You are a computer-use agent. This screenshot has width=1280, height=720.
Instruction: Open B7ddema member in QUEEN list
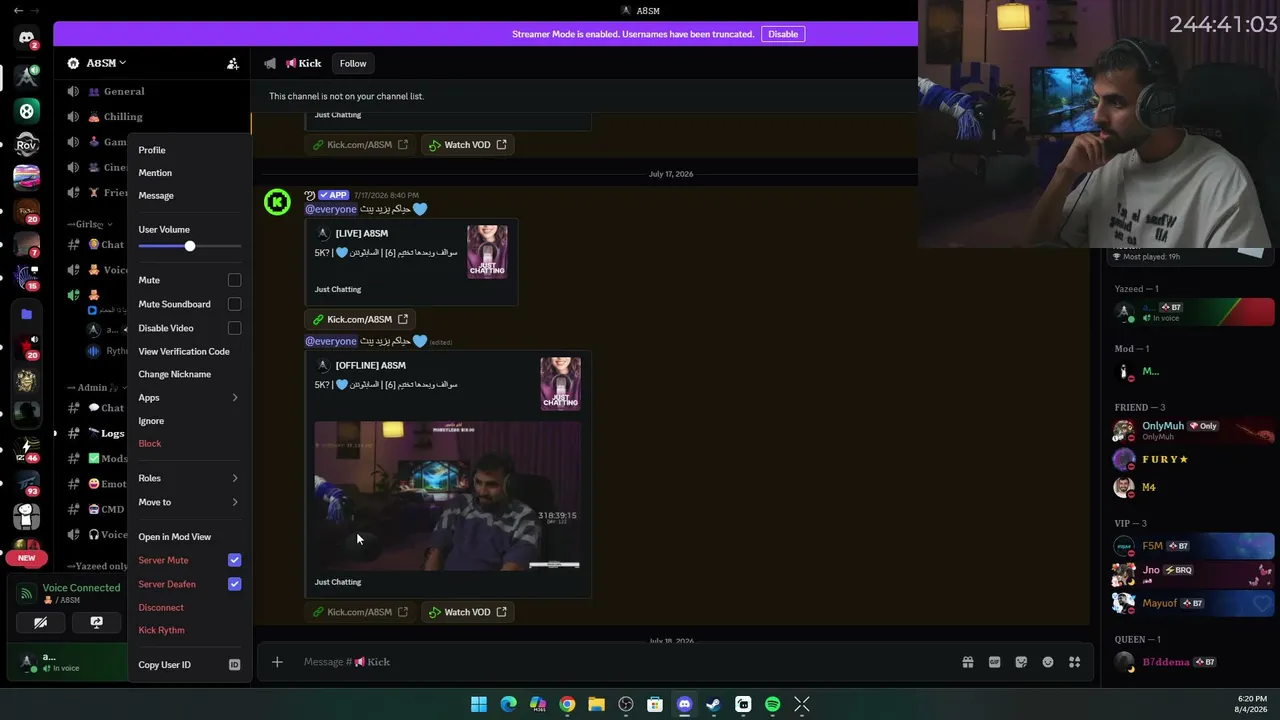(1191, 662)
